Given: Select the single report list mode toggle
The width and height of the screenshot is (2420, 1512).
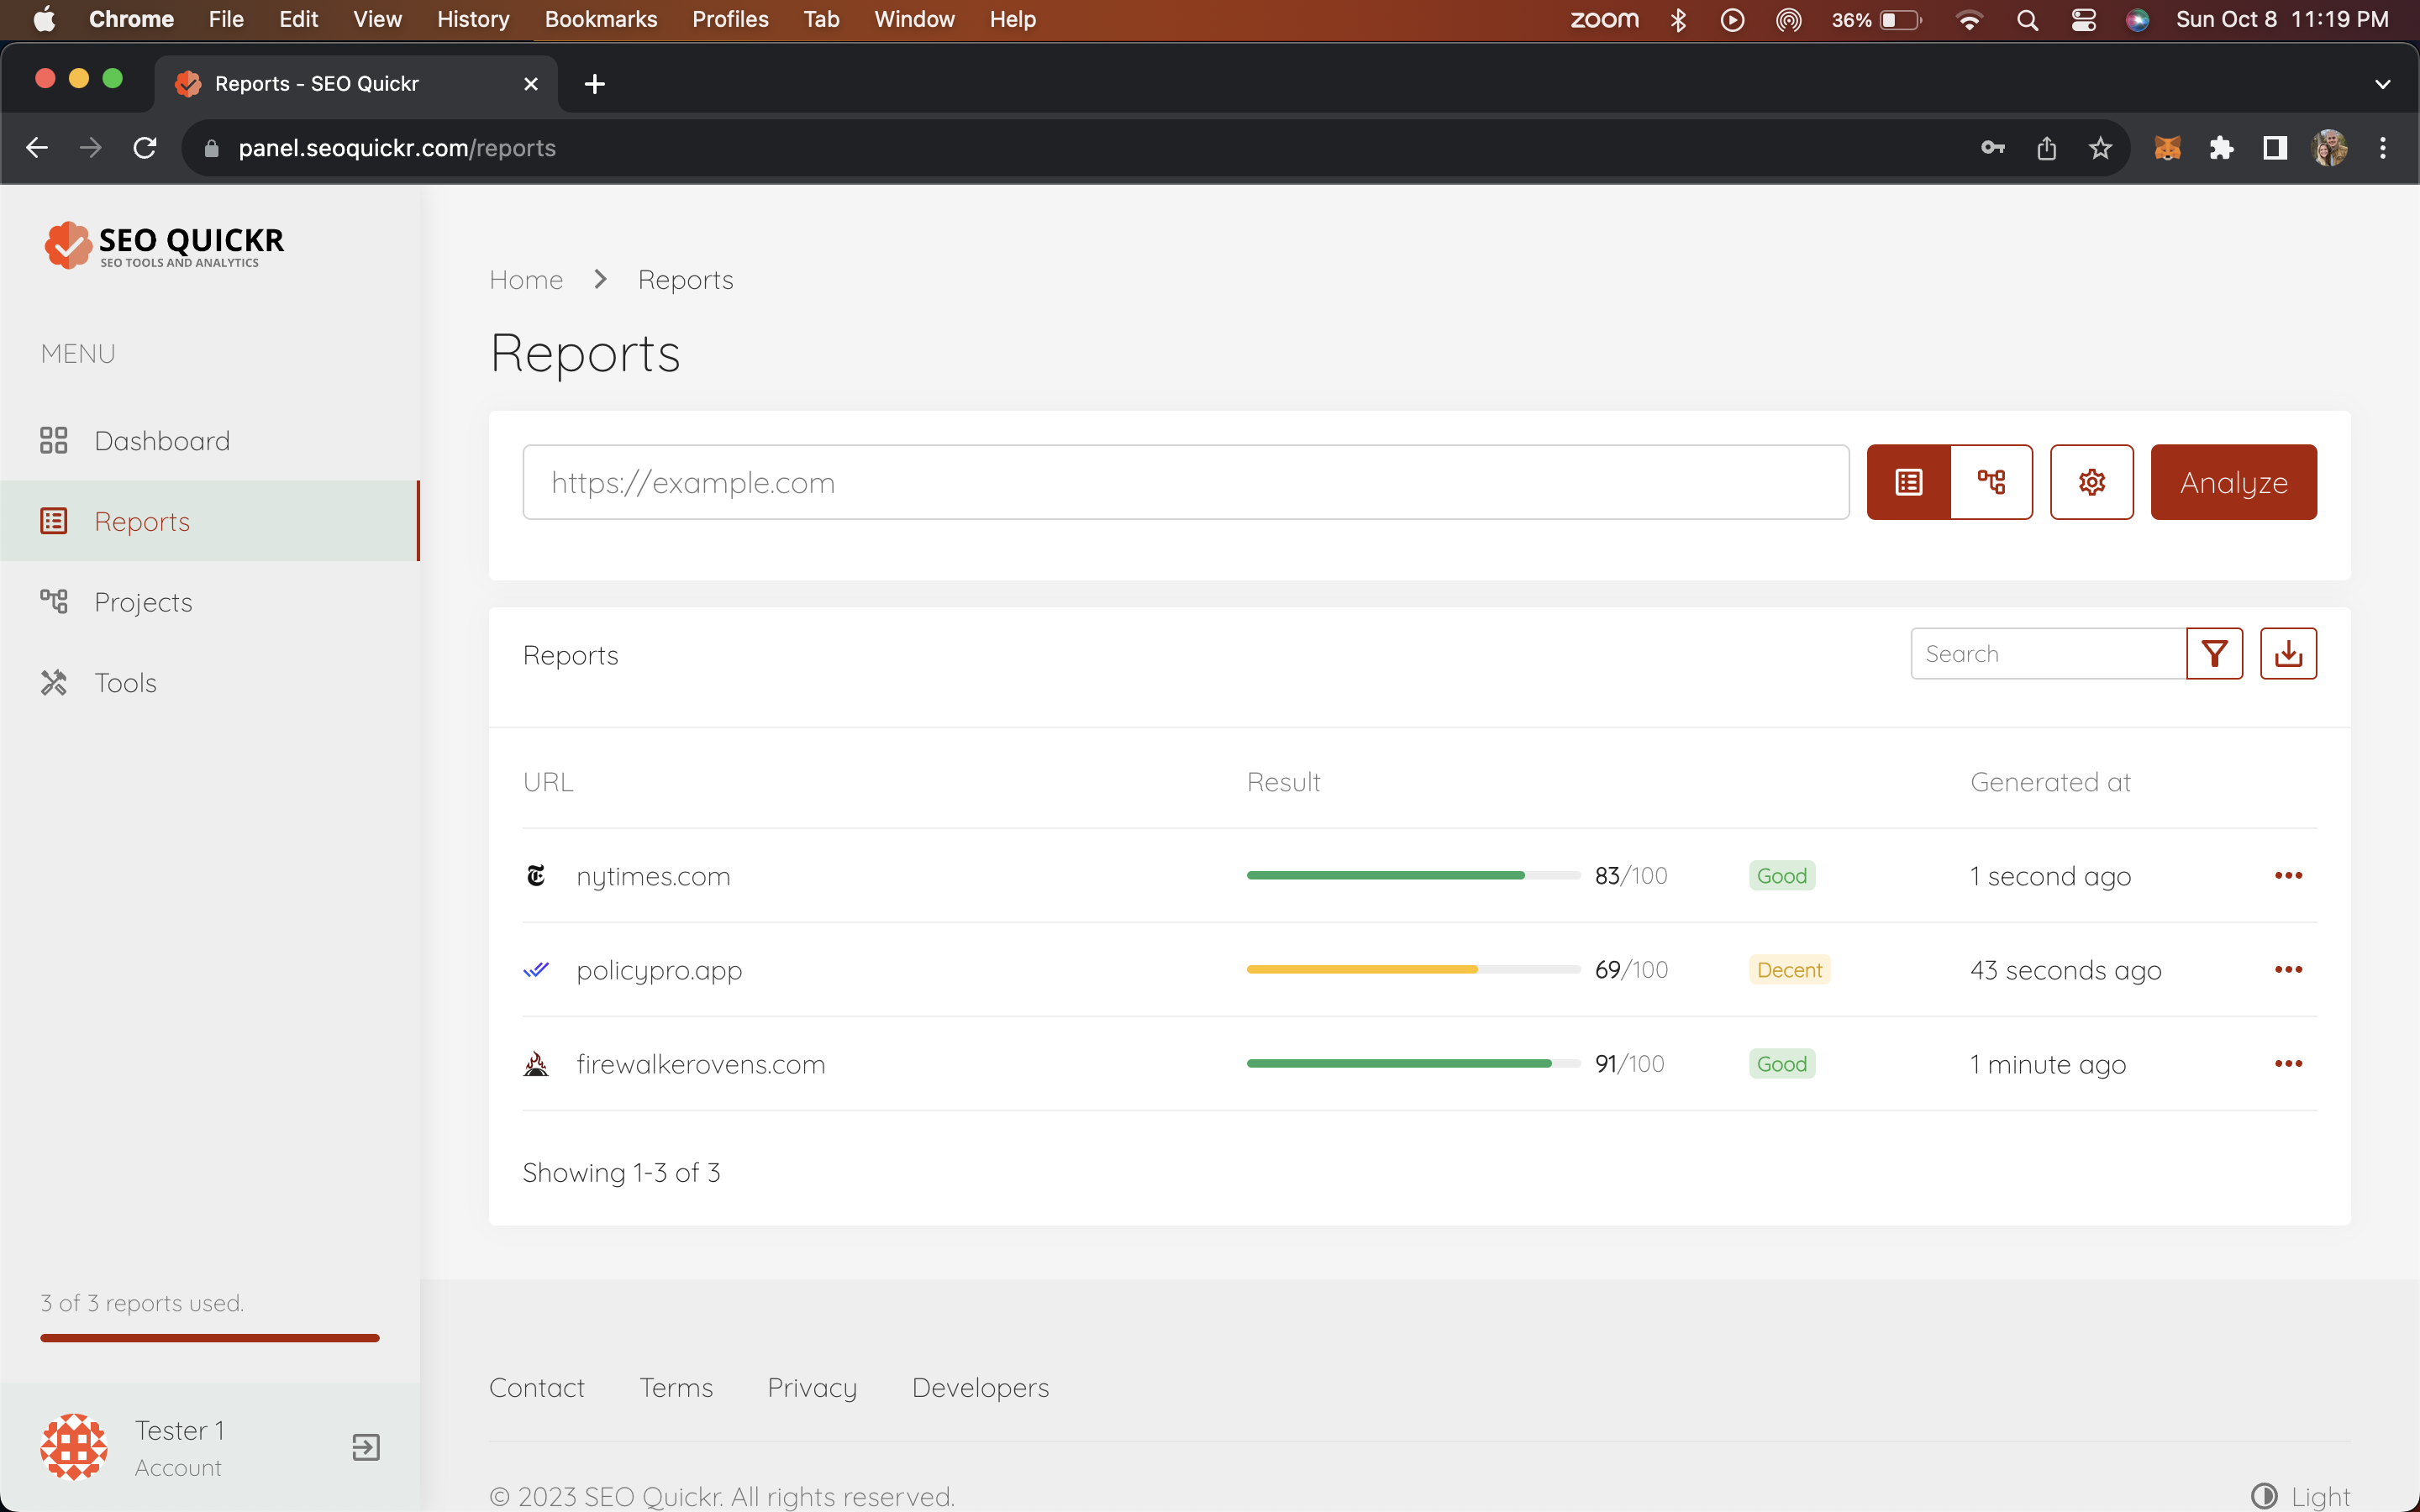Looking at the screenshot, I should tap(1908, 482).
